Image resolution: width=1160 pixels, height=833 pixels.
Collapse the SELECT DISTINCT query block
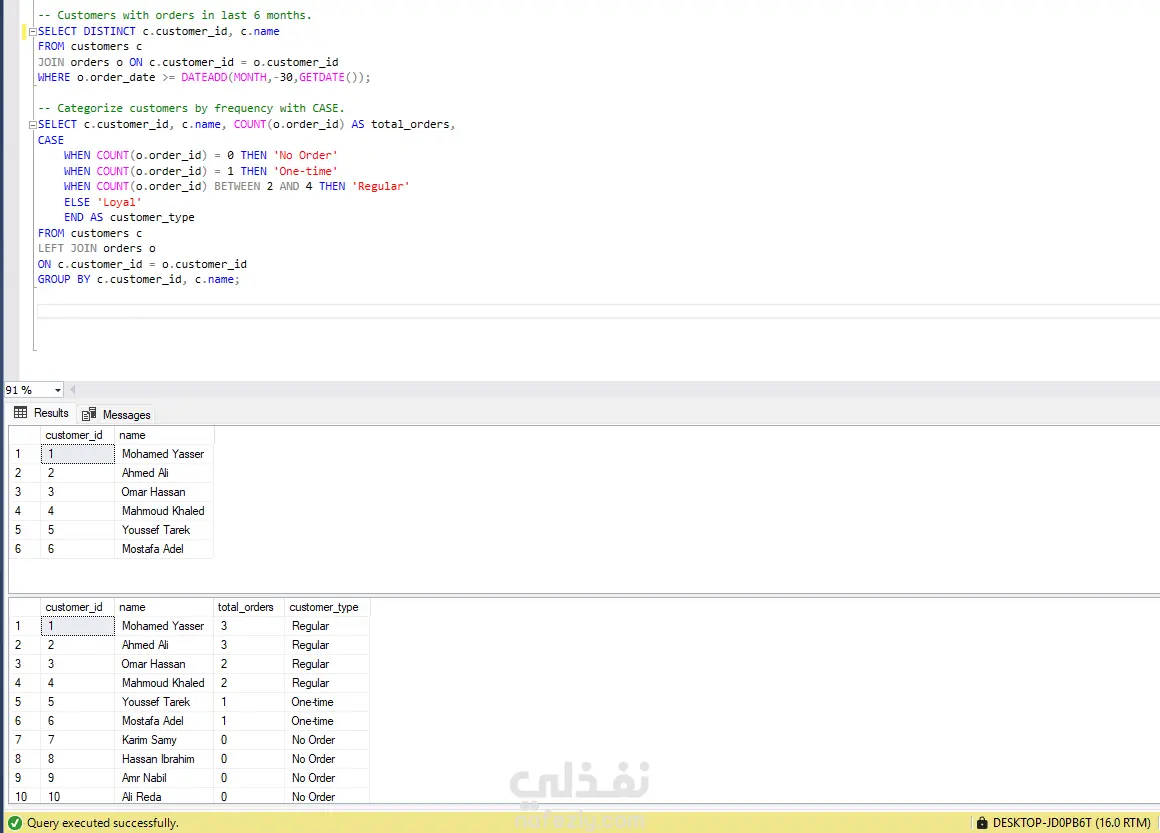click(x=33, y=32)
